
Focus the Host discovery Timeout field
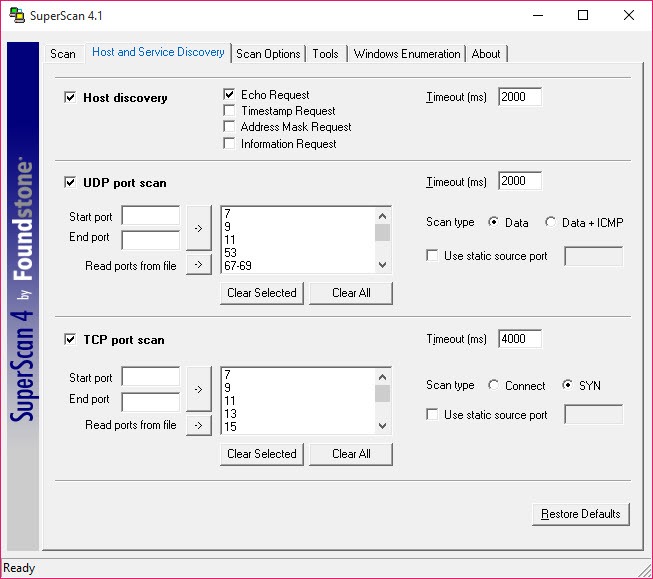pos(520,97)
